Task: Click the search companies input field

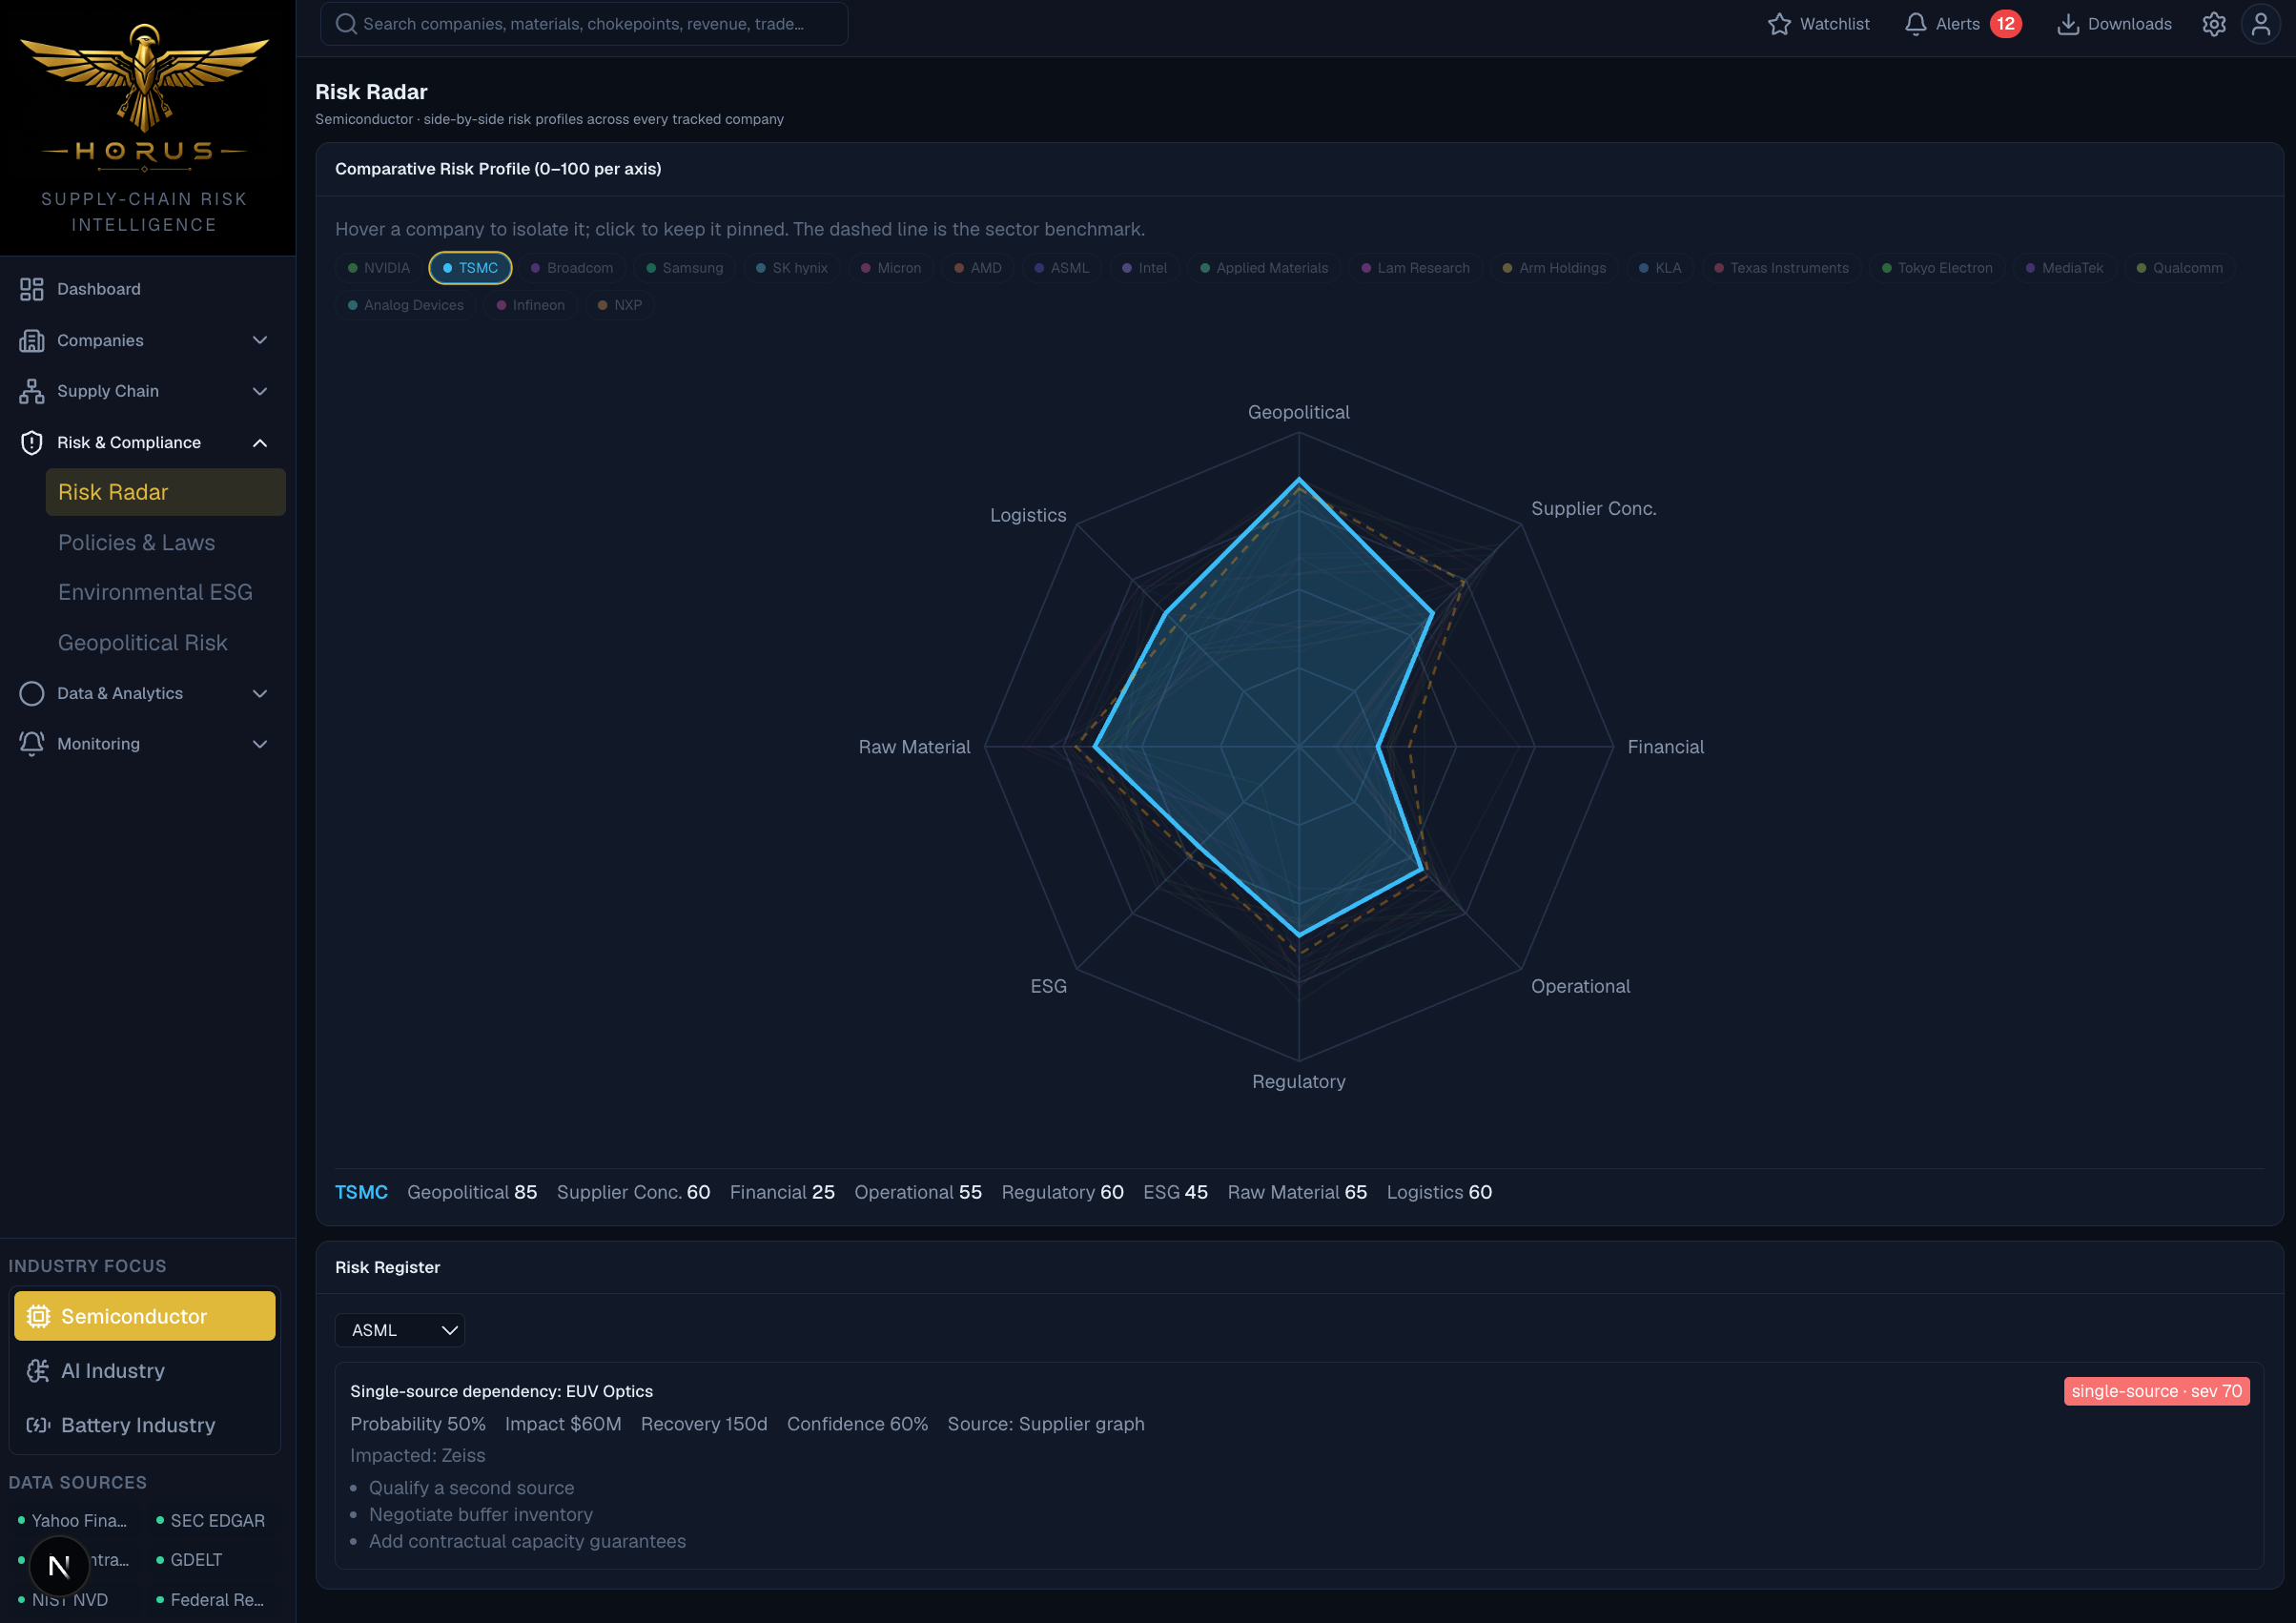Action: pos(584,24)
